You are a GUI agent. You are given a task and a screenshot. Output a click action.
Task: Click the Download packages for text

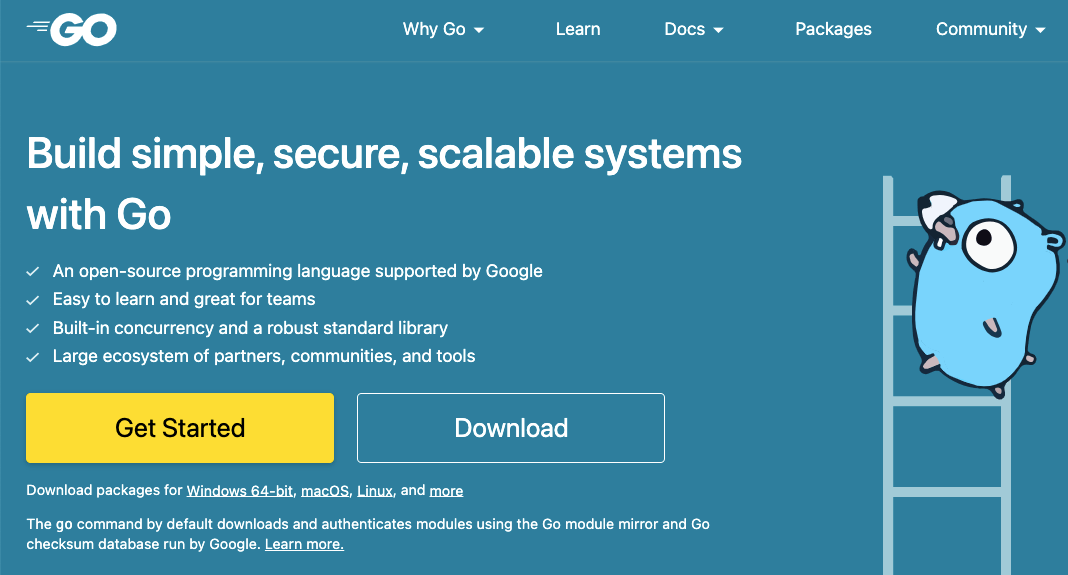pyautogui.click(x=104, y=490)
